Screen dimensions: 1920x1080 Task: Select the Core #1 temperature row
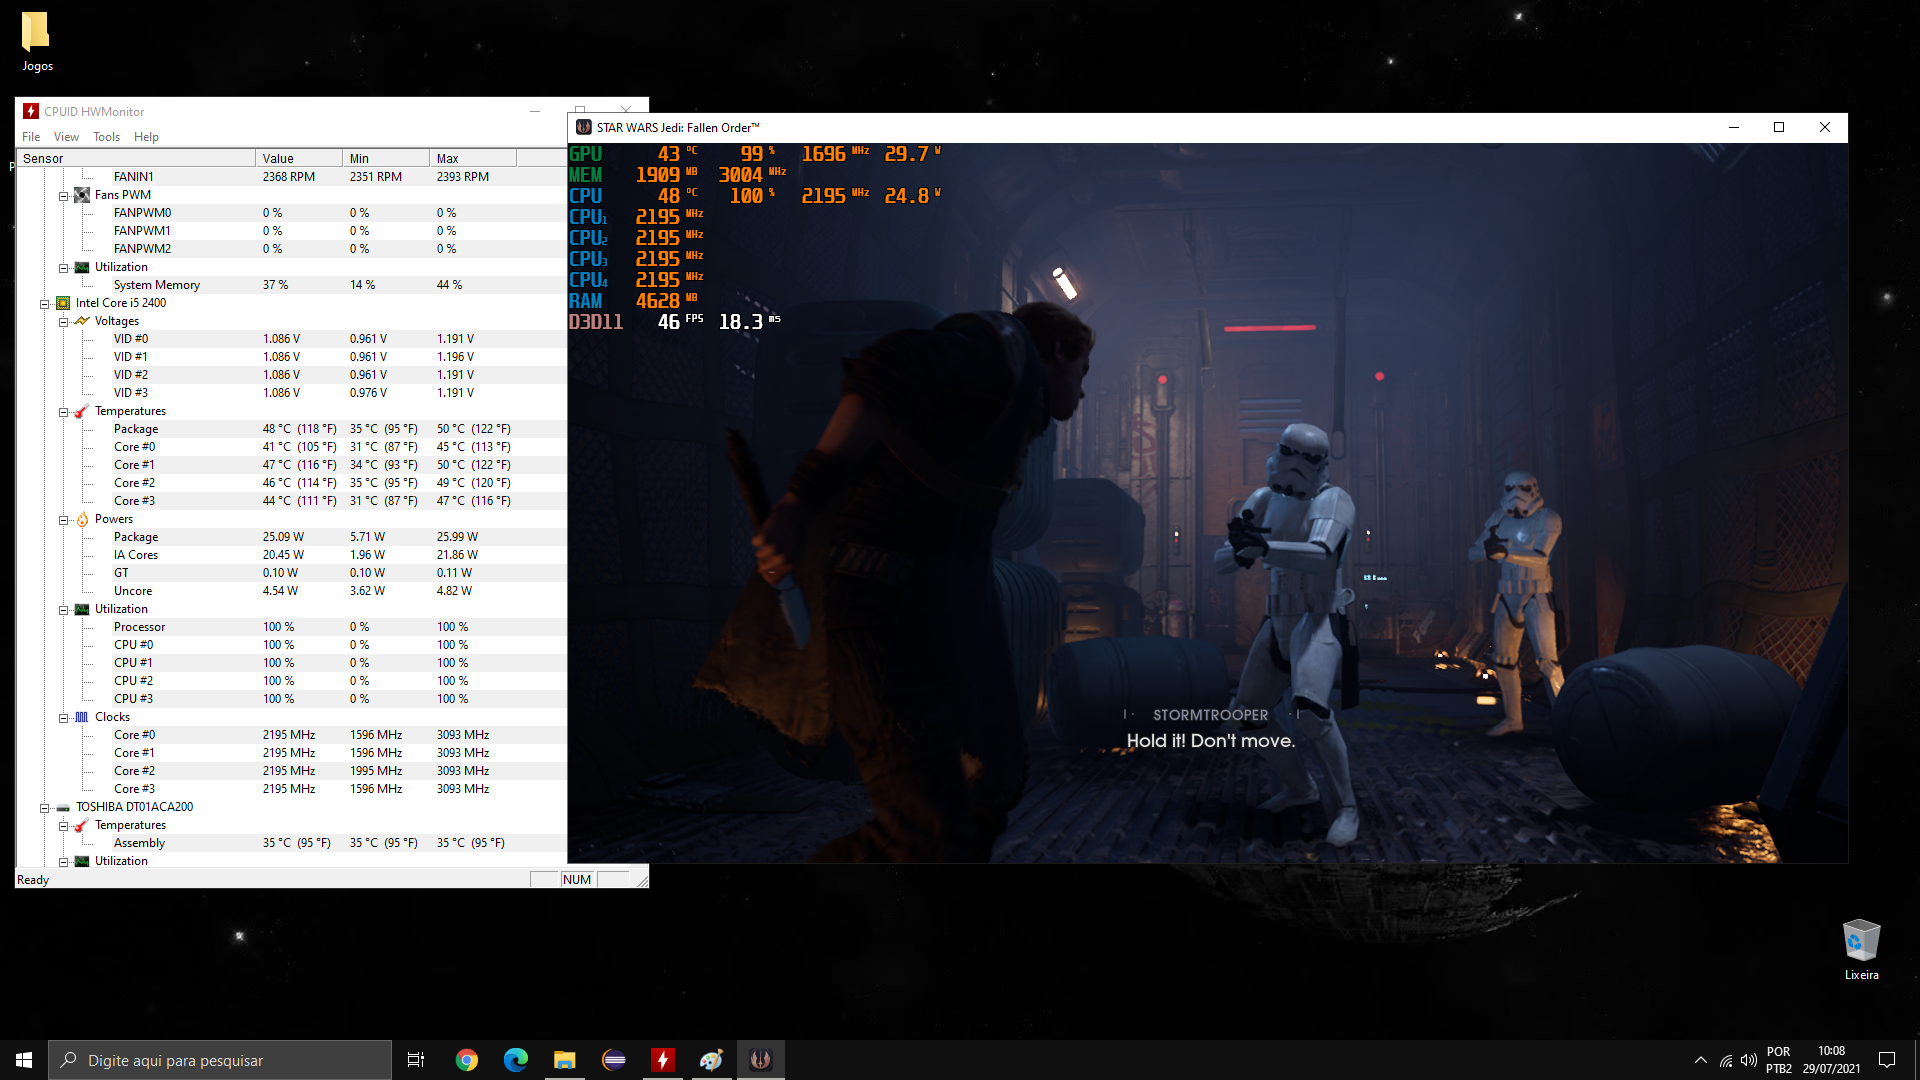[292, 465]
